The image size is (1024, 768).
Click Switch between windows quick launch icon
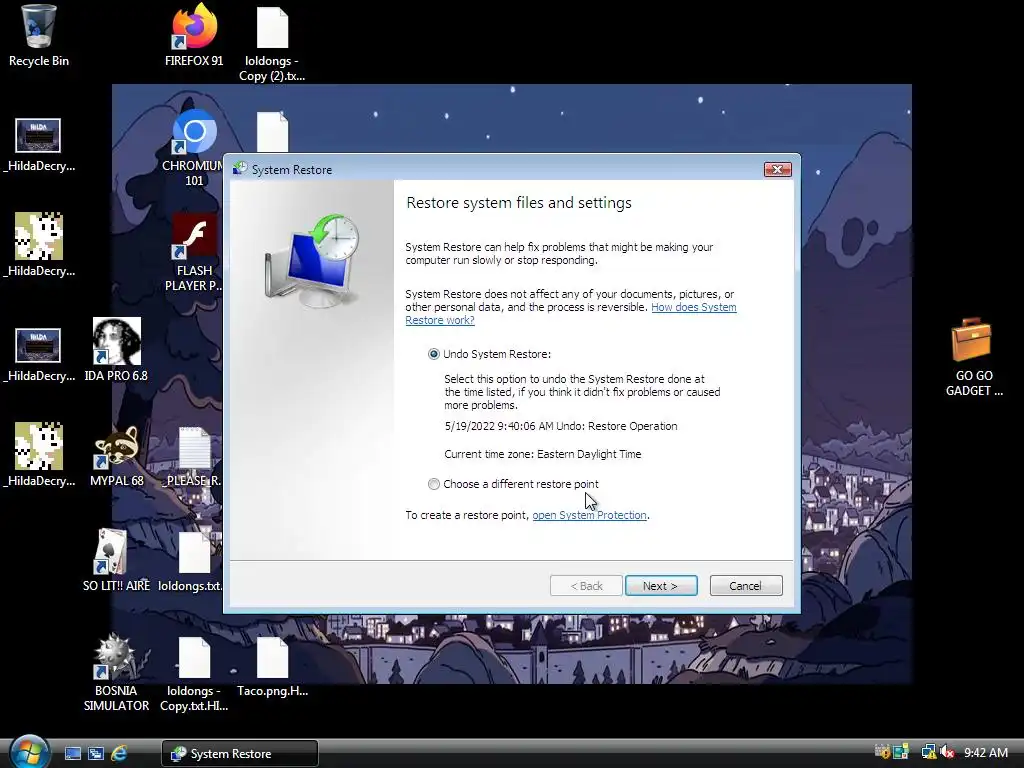tap(96, 754)
